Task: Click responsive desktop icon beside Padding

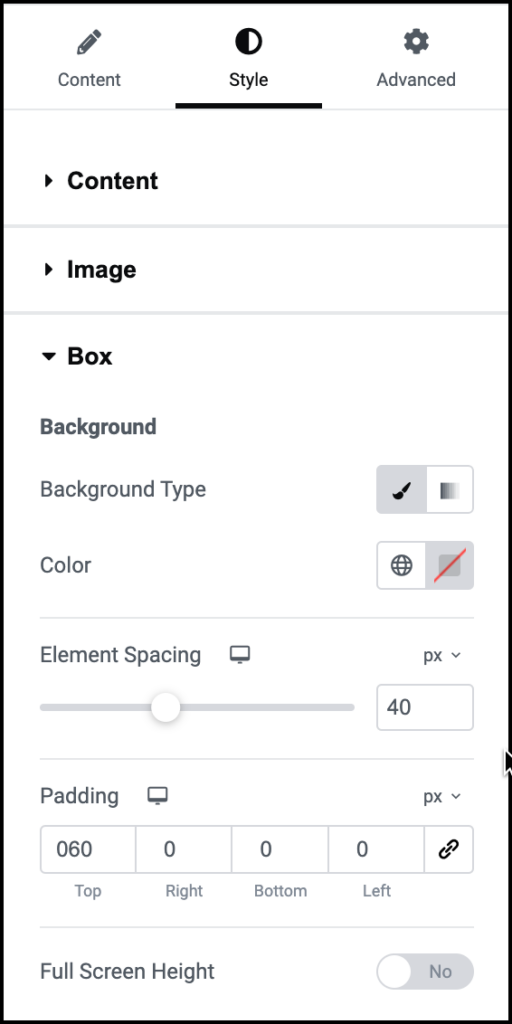Action: click(x=157, y=795)
